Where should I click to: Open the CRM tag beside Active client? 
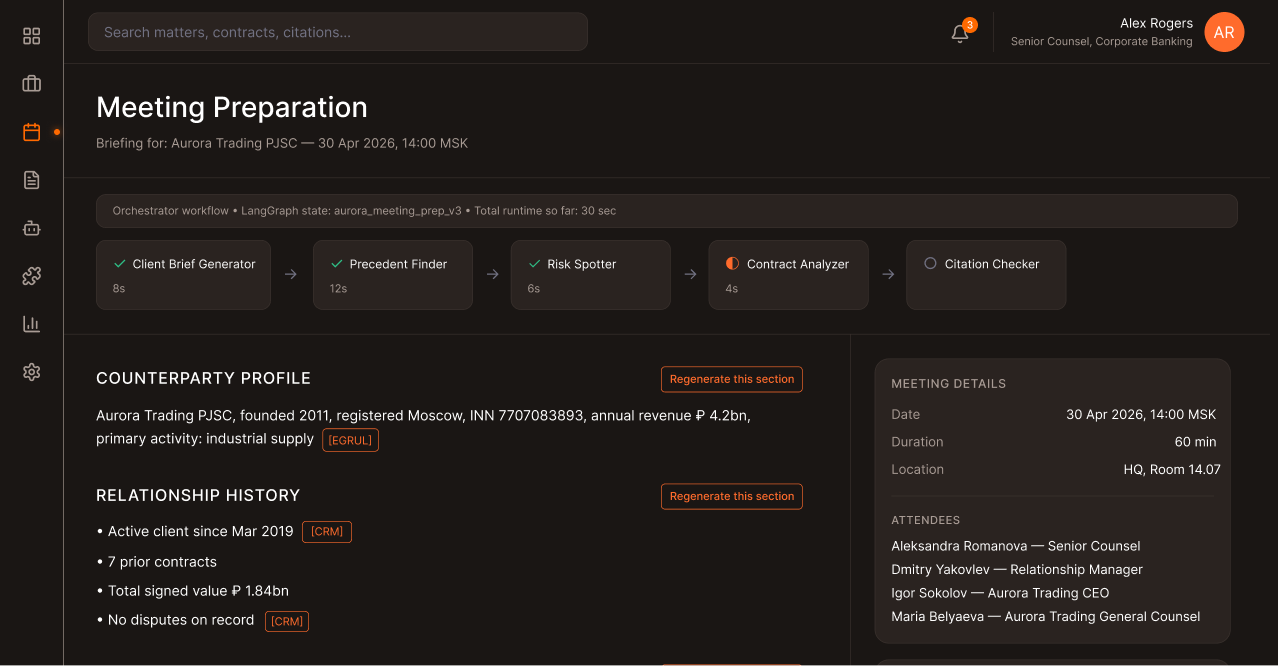click(x=327, y=532)
